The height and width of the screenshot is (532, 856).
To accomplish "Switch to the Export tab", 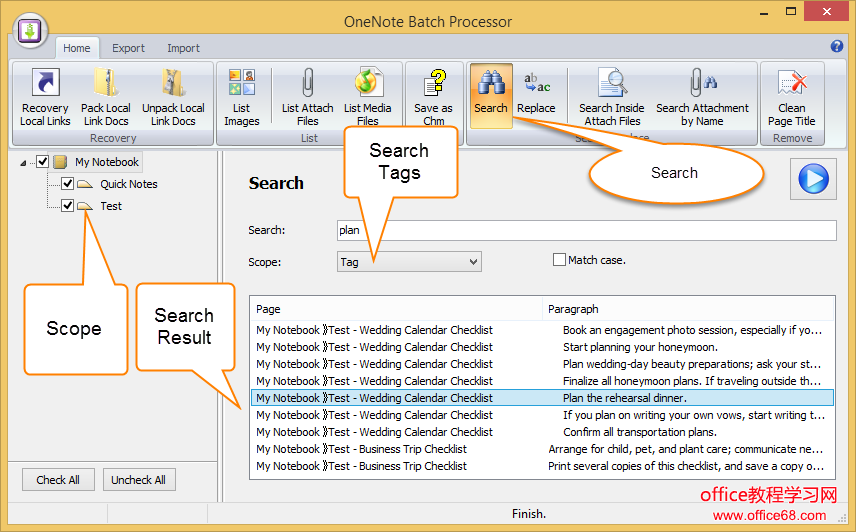I will tap(128, 48).
